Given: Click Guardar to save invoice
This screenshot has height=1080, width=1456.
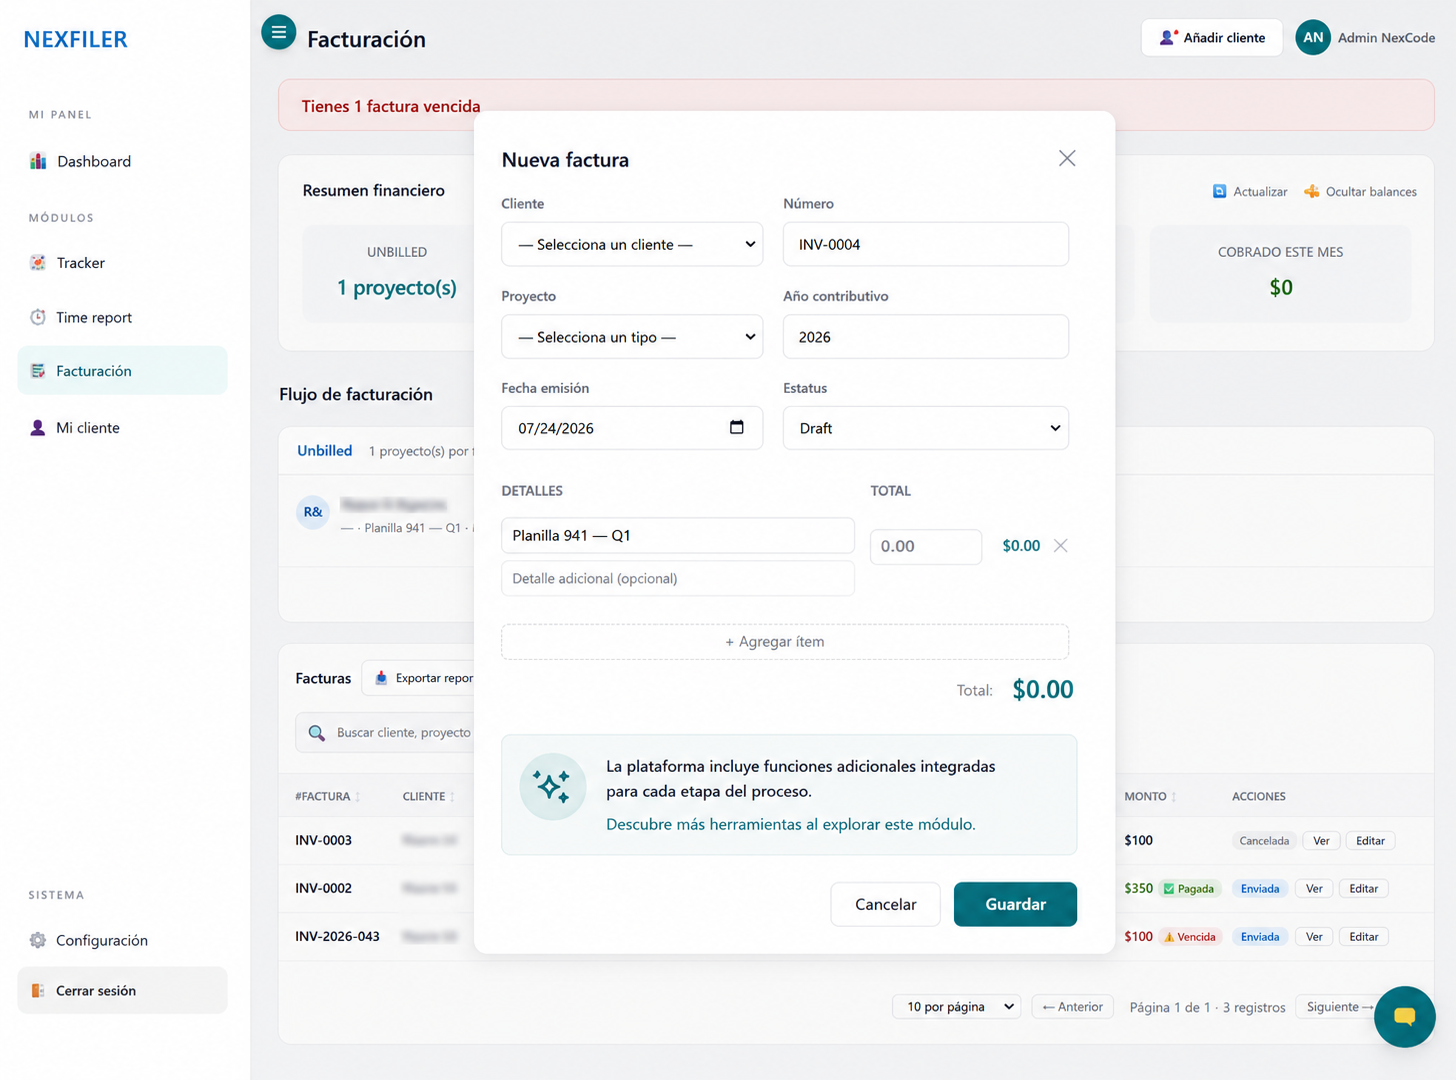Looking at the screenshot, I should pyautogui.click(x=1015, y=904).
